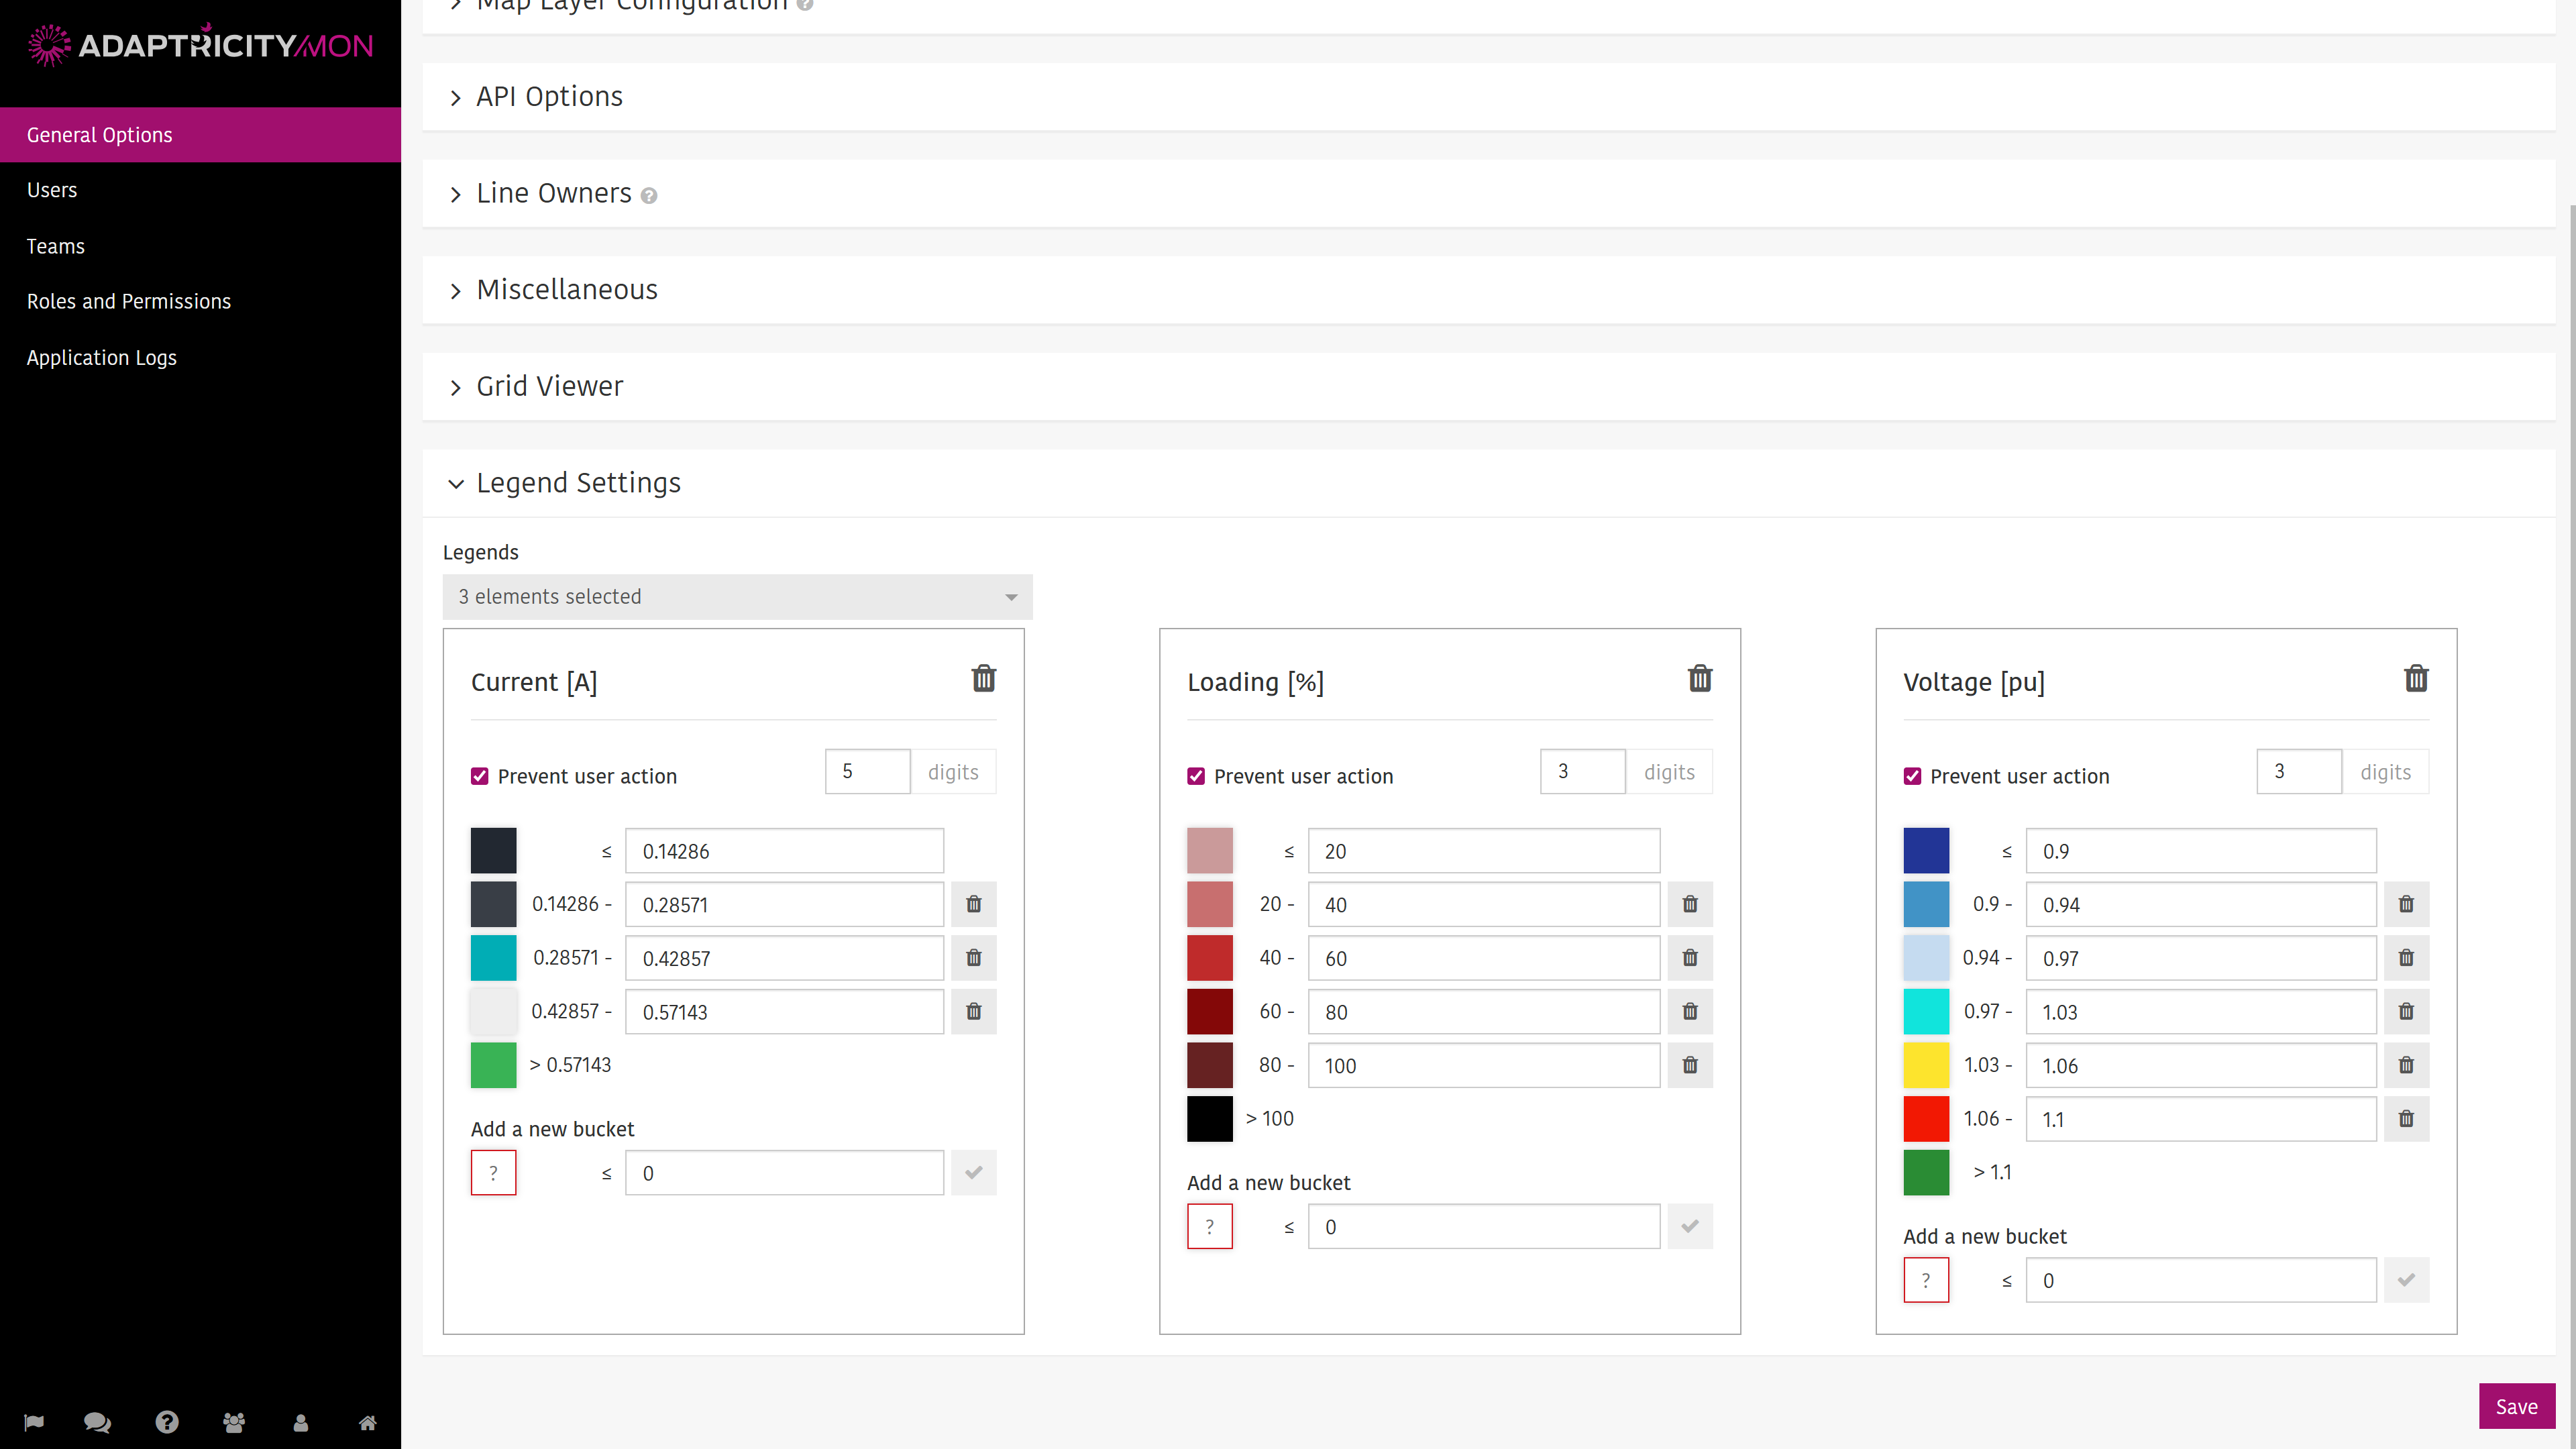The image size is (2576, 1449).
Task: Select General Options in the sidebar
Action: [x=200, y=134]
